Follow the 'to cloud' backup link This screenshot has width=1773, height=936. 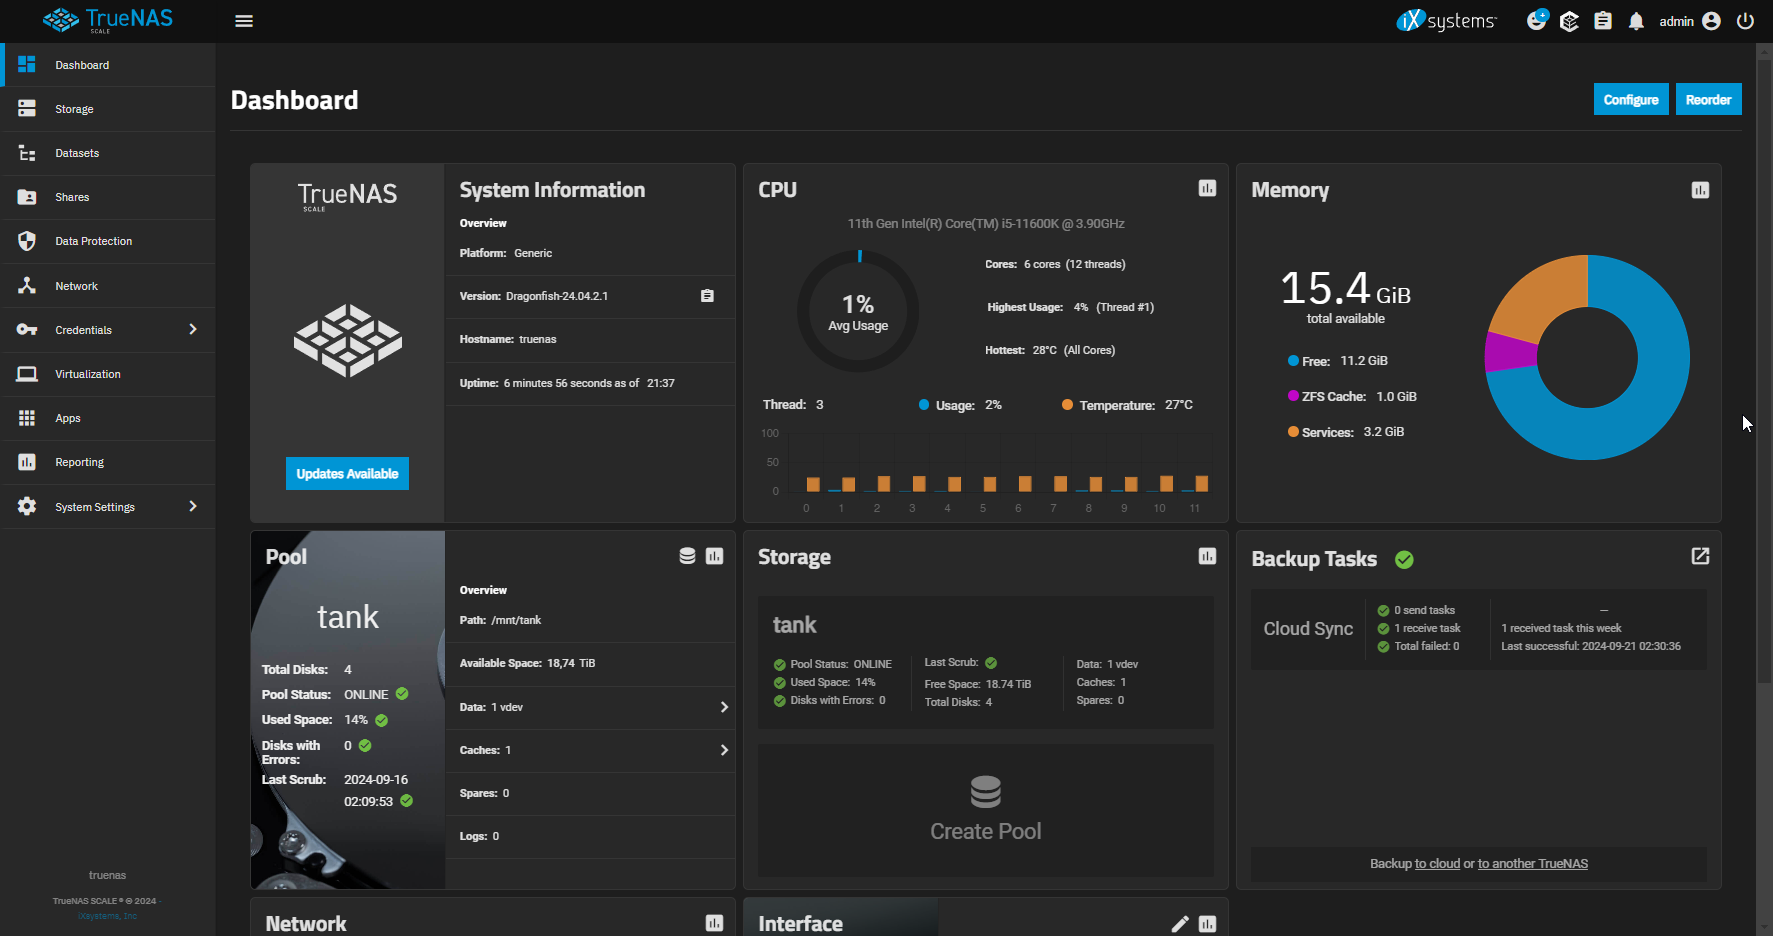coord(1437,864)
